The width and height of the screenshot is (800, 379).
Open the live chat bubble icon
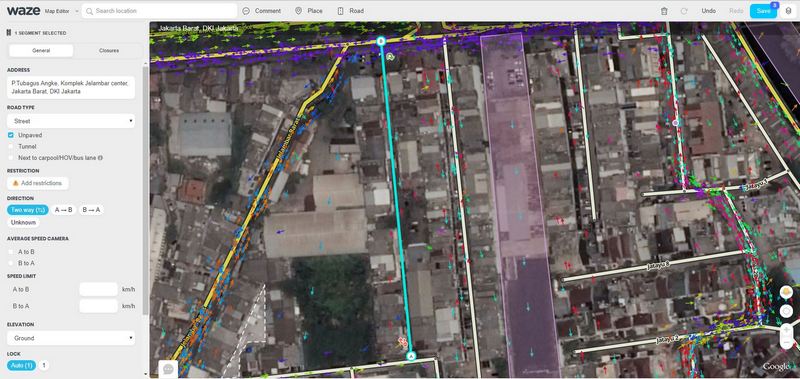tap(168, 368)
